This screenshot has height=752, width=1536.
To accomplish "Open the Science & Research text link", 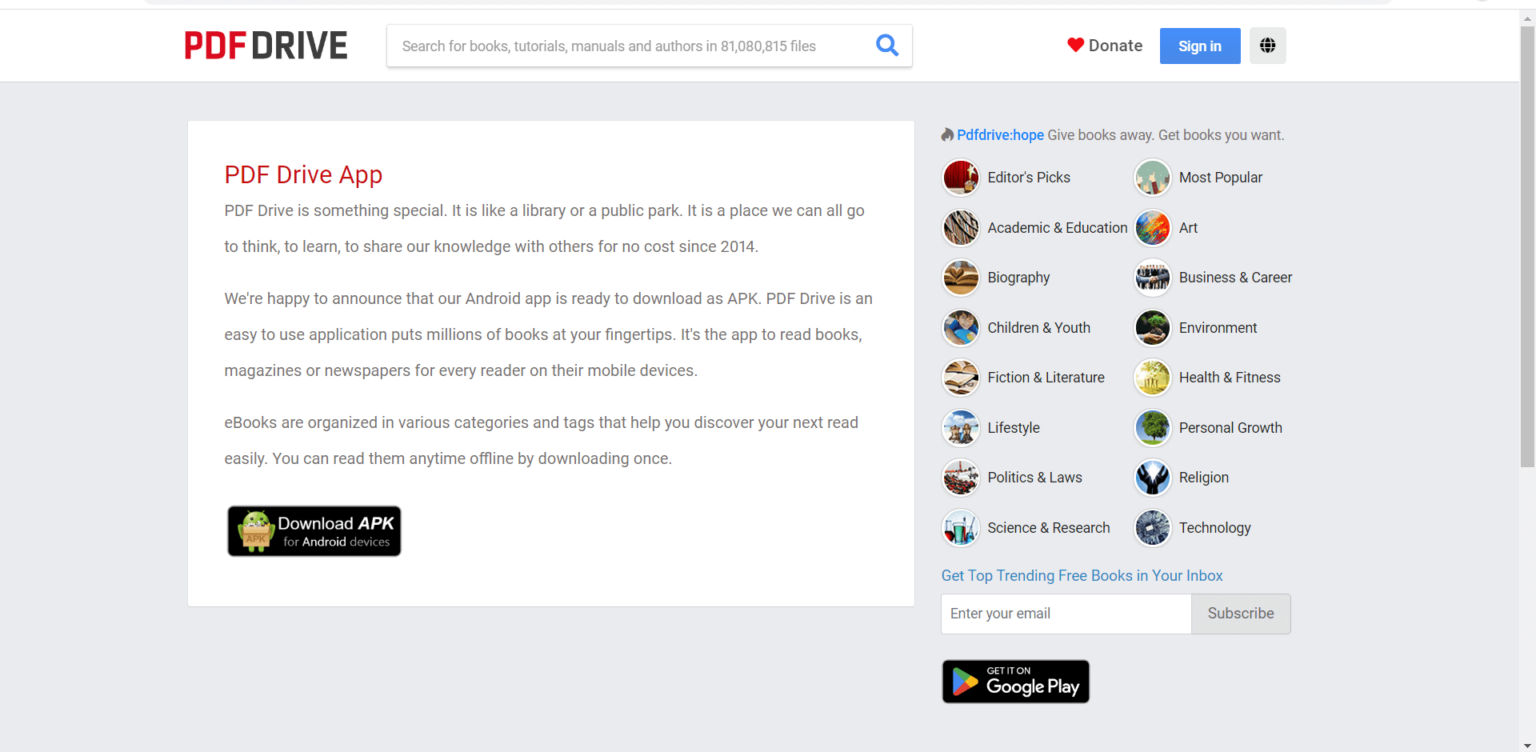I will pos(1049,528).
